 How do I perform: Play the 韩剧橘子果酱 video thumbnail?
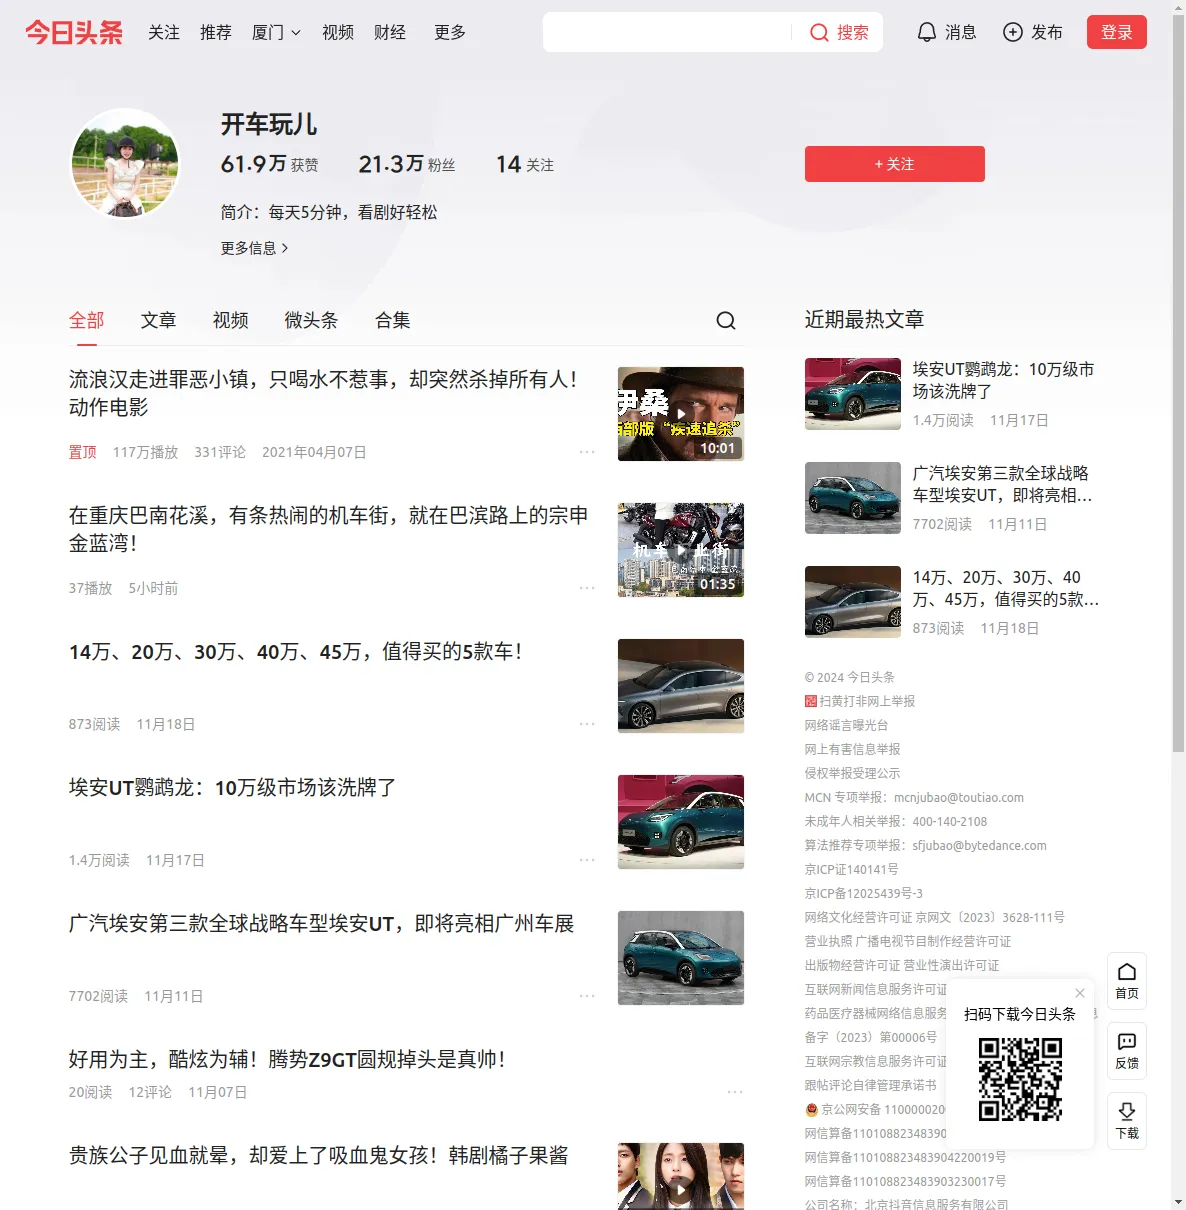[681, 1176]
